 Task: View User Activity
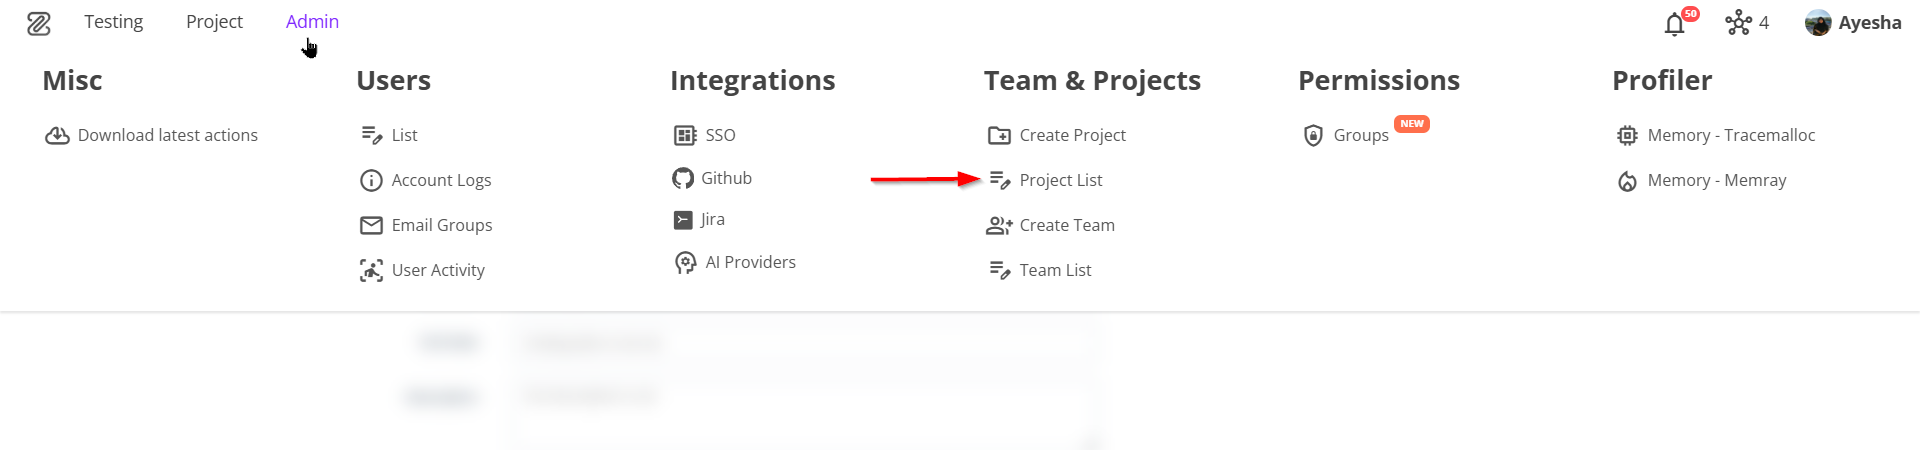[438, 270]
